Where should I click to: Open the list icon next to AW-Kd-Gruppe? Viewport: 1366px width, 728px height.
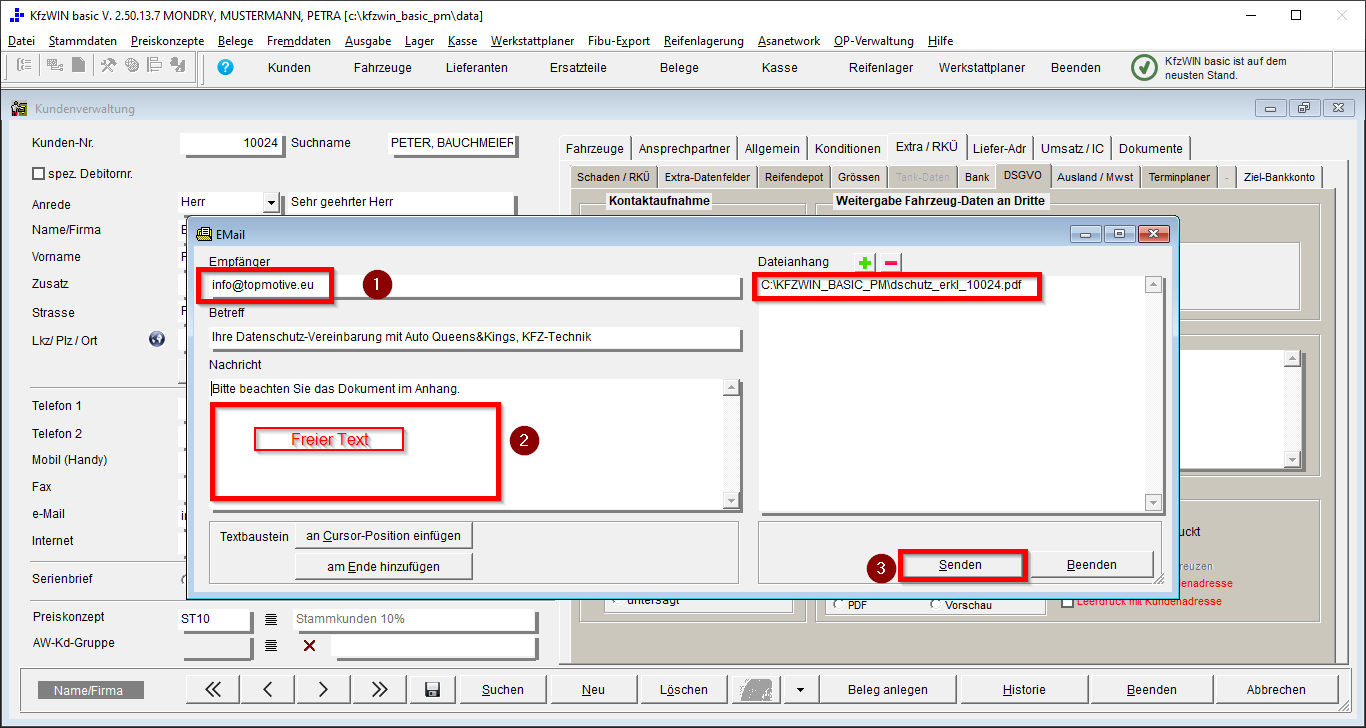(x=271, y=646)
